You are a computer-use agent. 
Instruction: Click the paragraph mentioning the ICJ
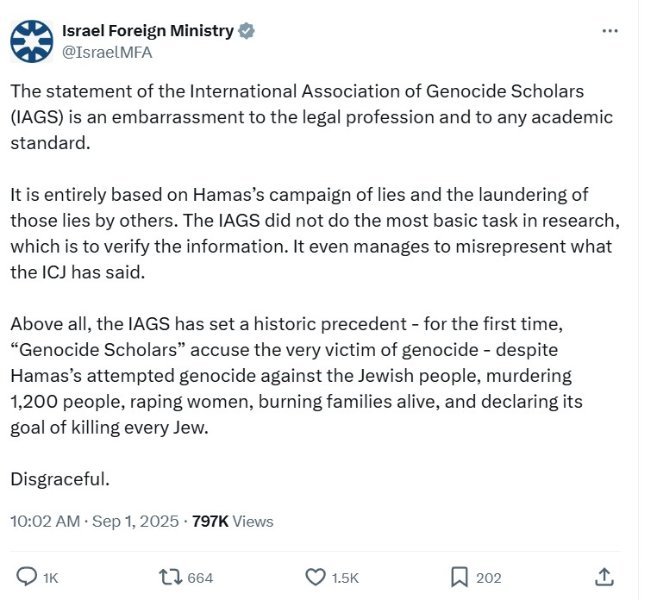click(x=315, y=233)
